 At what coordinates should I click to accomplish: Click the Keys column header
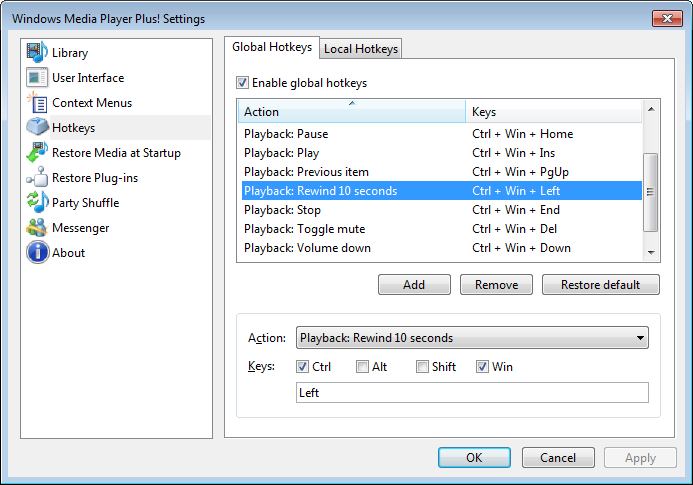(x=553, y=111)
